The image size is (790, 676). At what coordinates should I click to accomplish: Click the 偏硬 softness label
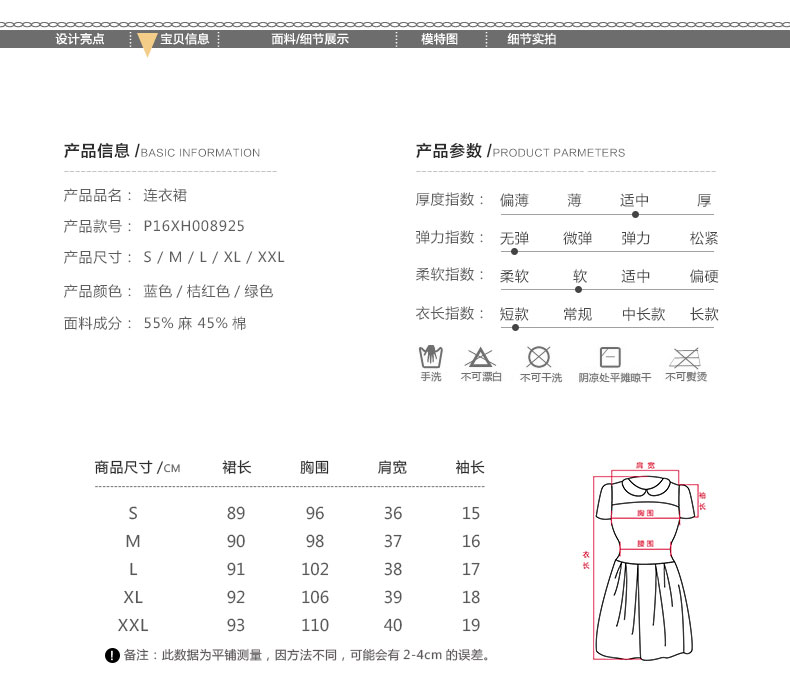[704, 276]
